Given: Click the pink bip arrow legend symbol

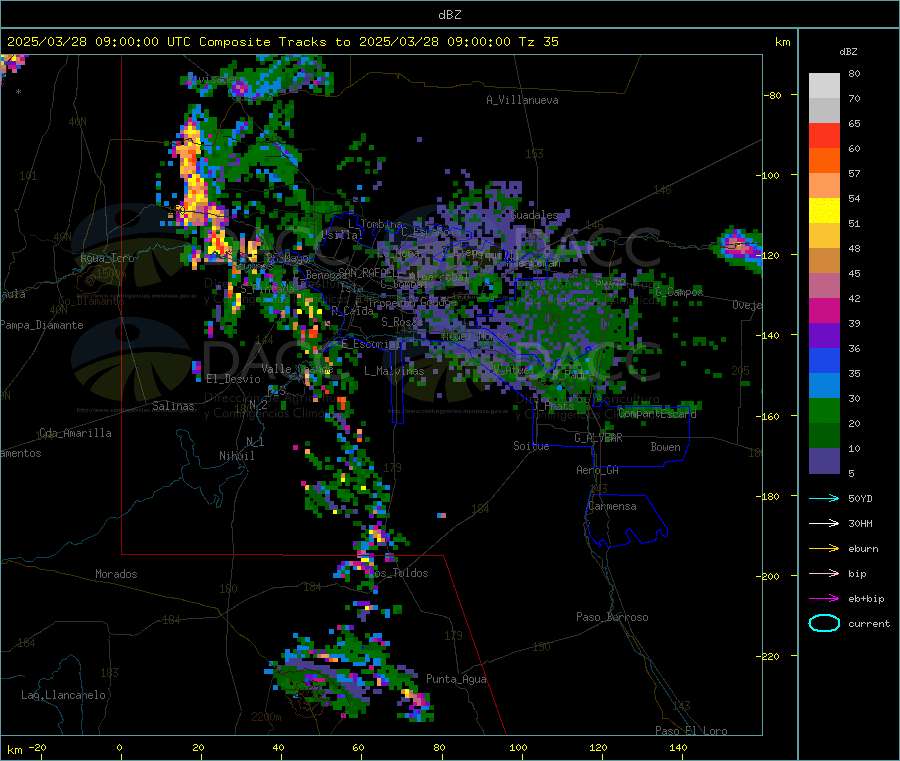Looking at the screenshot, I should [x=824, y=573].
